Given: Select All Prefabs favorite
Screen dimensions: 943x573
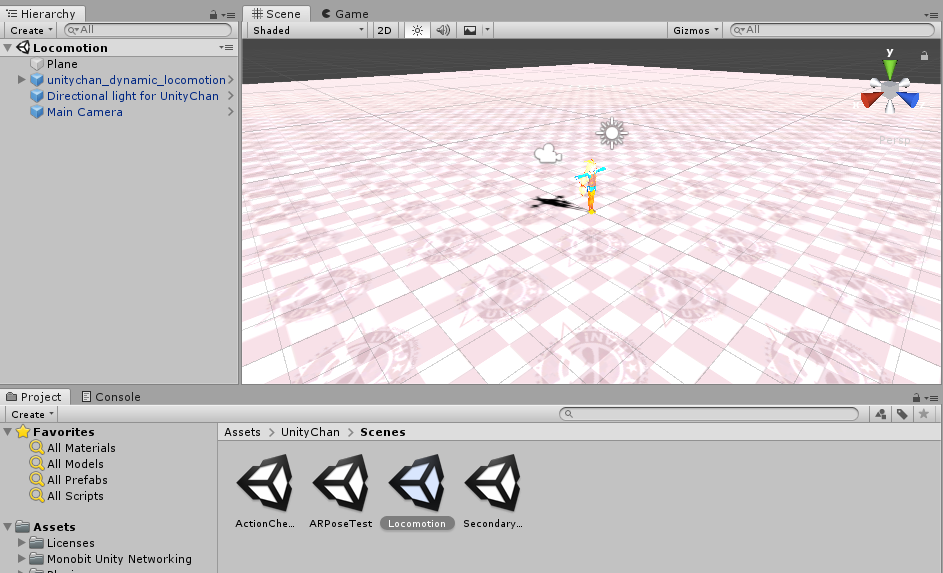Looking at the screenshot, I should 77,480.
